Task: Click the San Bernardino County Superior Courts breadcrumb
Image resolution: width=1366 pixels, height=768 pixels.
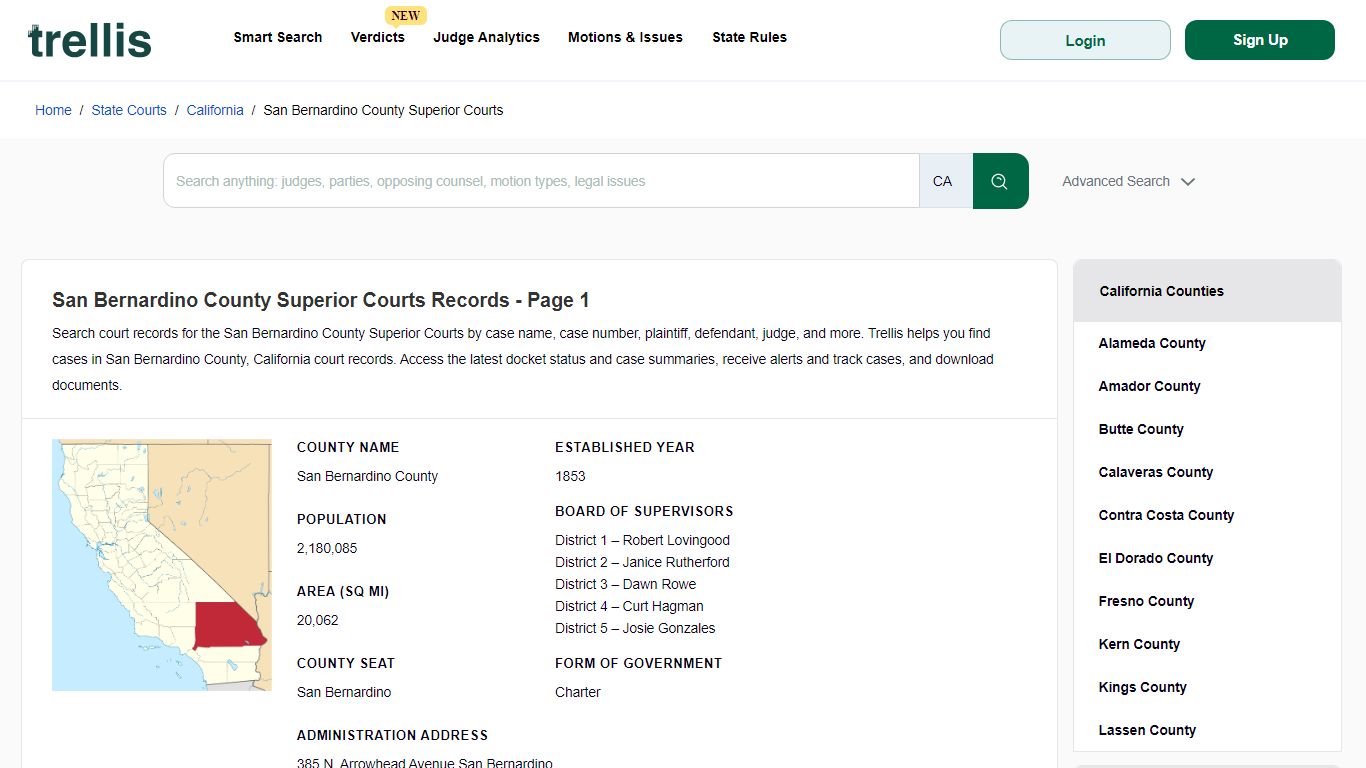Action: coord(383,110)
